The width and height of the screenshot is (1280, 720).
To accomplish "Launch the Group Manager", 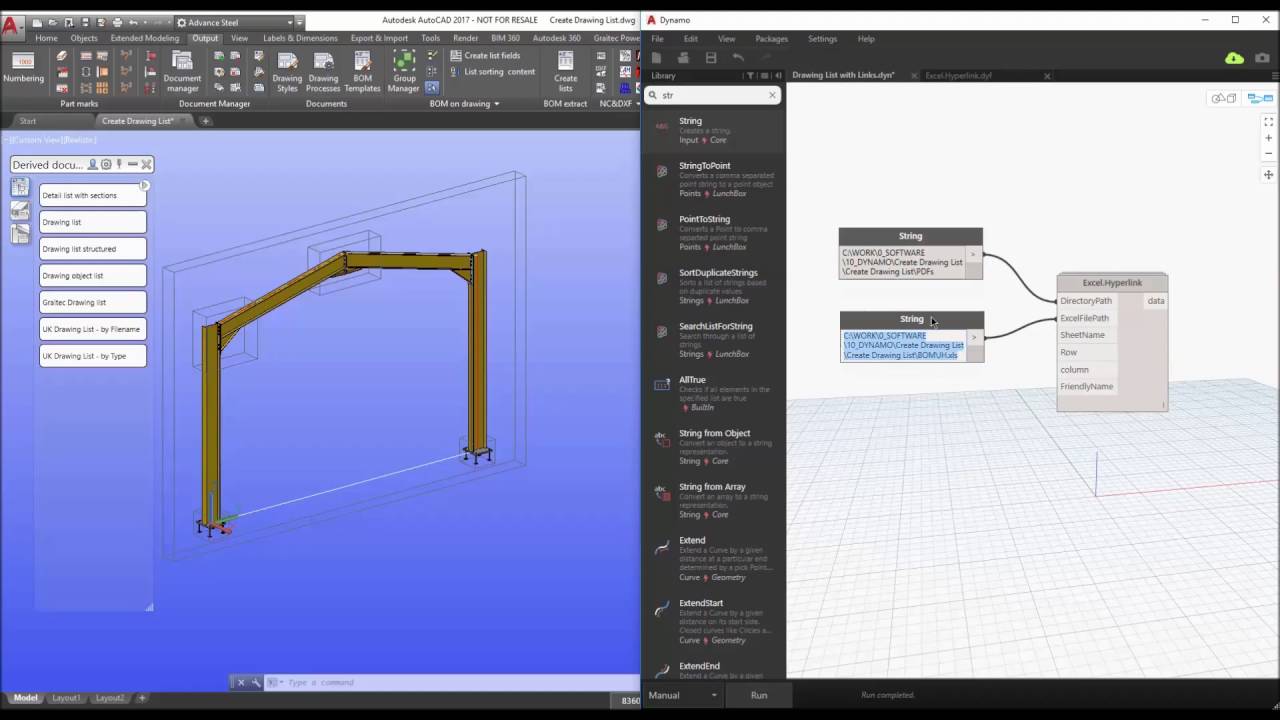I will (404, 71).
